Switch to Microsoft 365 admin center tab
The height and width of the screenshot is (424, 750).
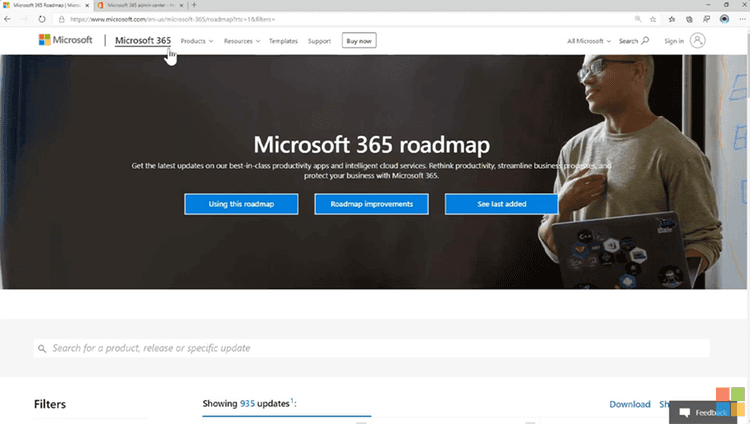pyautogui.click(x=140, y=5)
